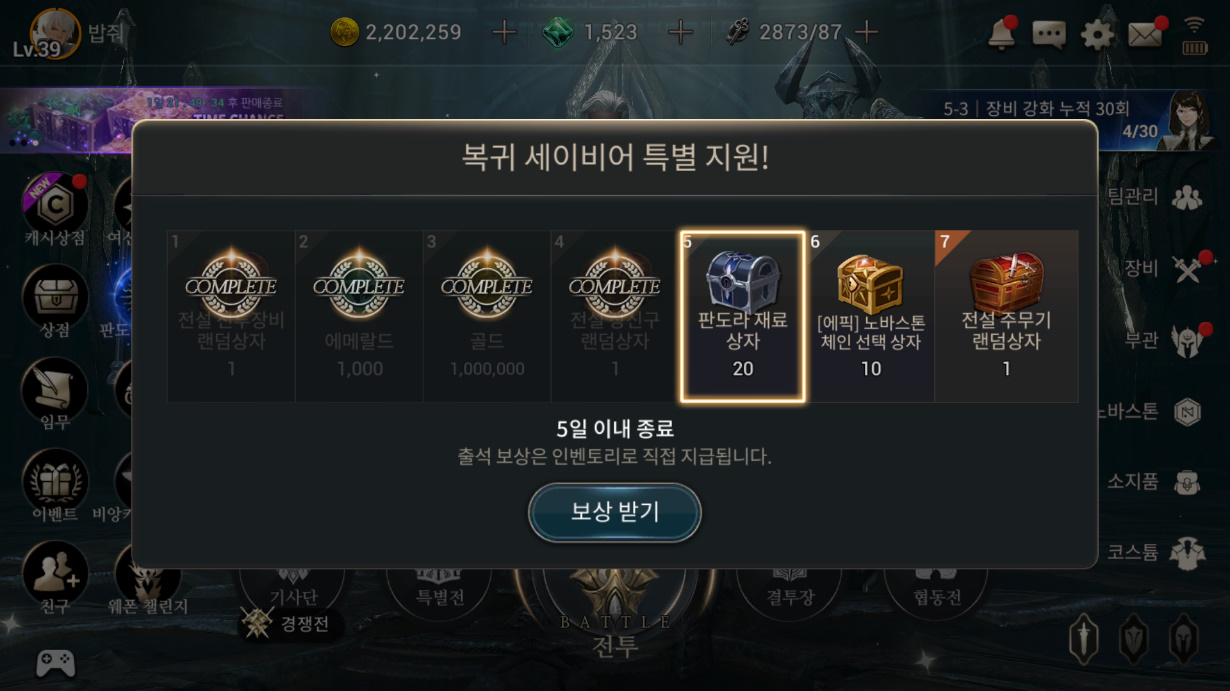
Task: Open the 상점 shop chest icon
Action: [x=55, y=305]
